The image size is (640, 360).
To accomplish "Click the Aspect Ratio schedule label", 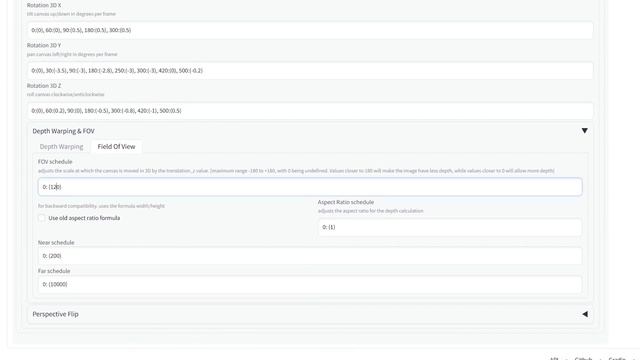I will (346, 202).
